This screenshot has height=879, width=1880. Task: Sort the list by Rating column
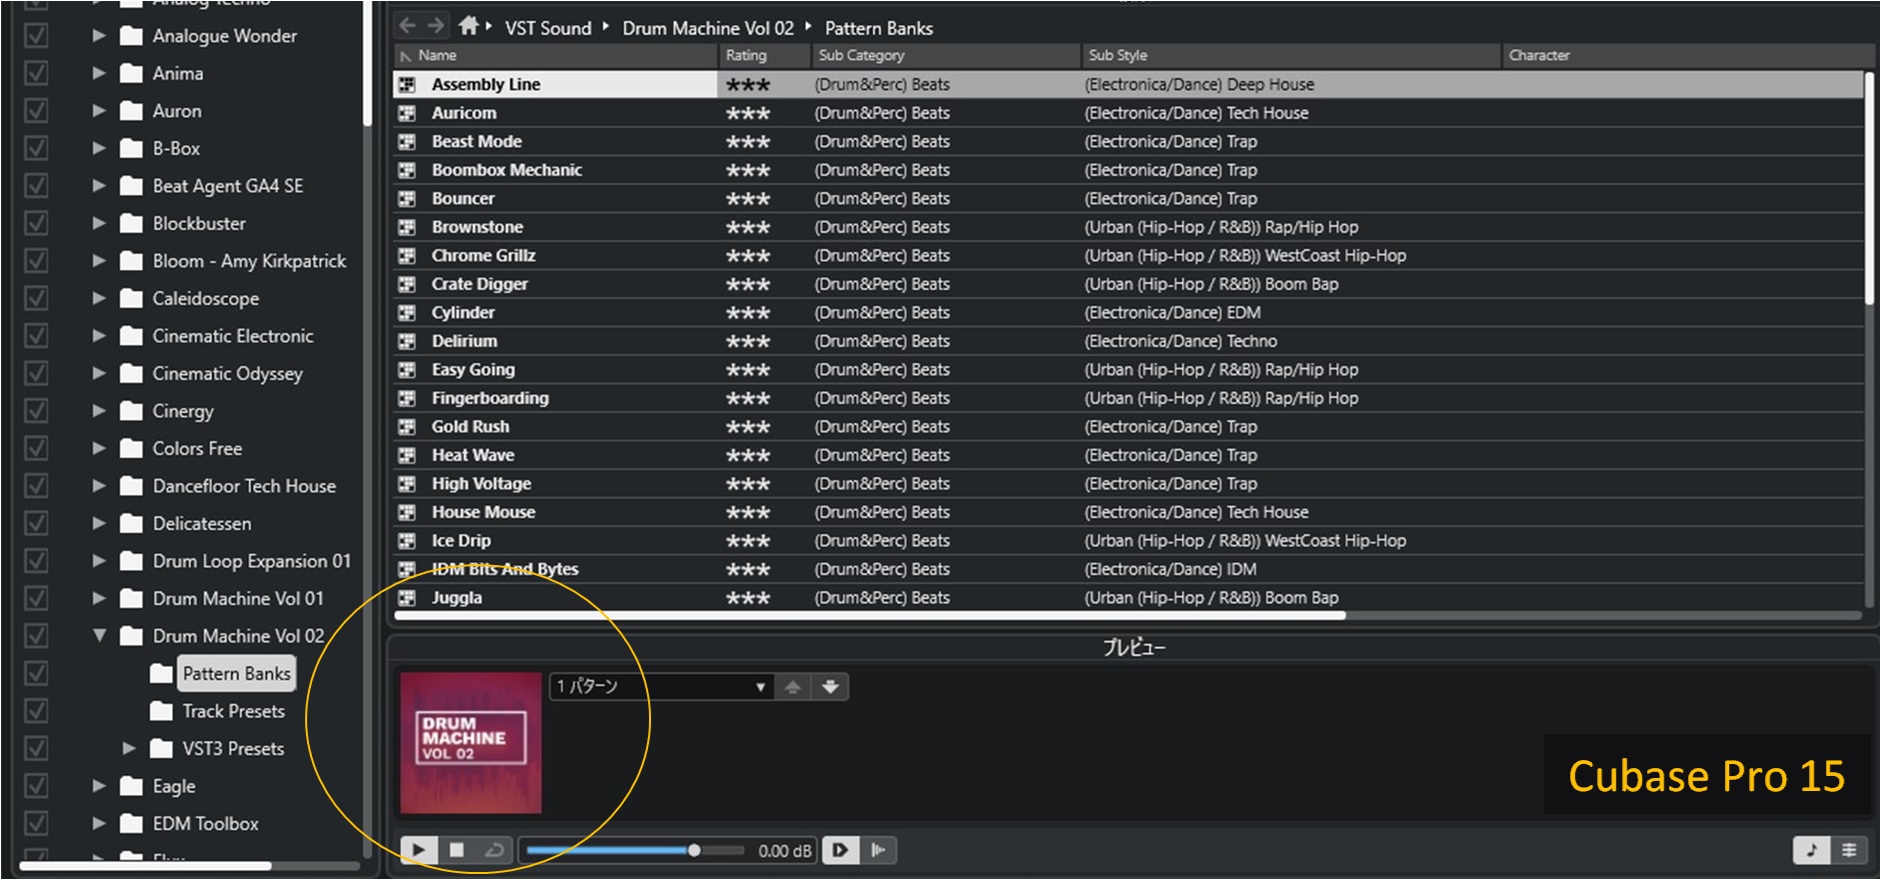click(746, 55)
